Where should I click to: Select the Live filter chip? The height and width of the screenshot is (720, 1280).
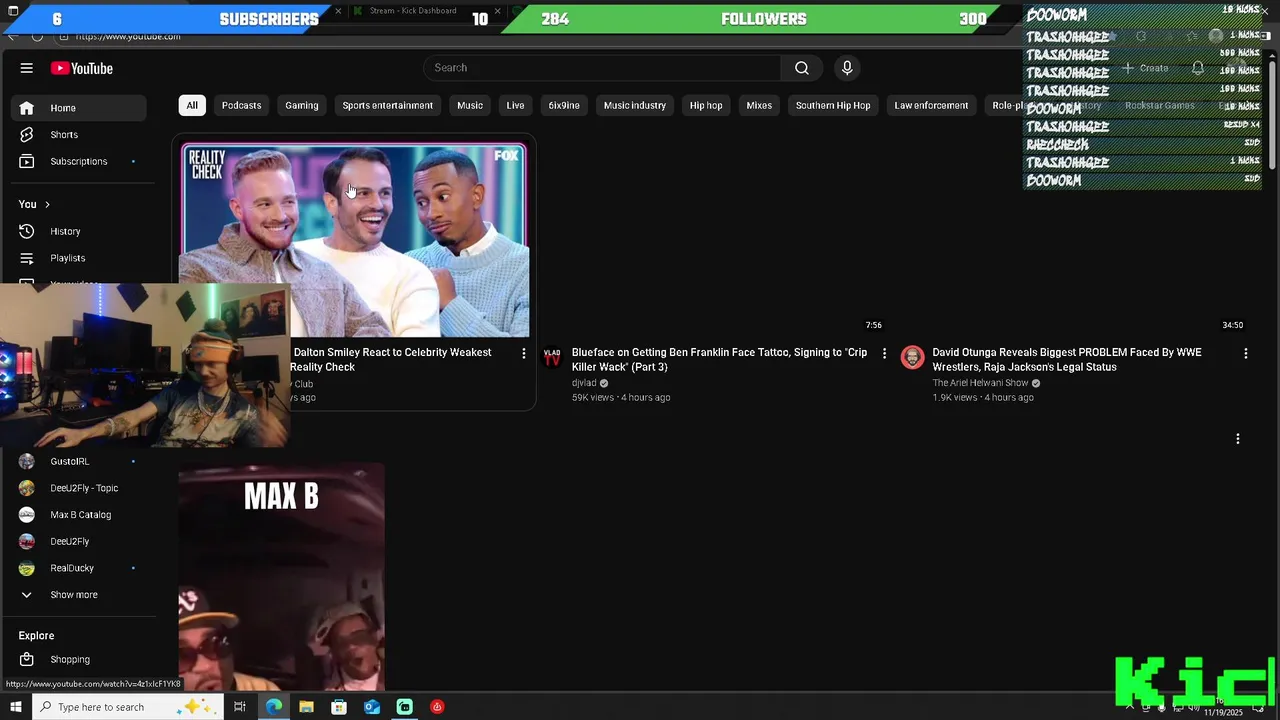[x=515, y=105]
